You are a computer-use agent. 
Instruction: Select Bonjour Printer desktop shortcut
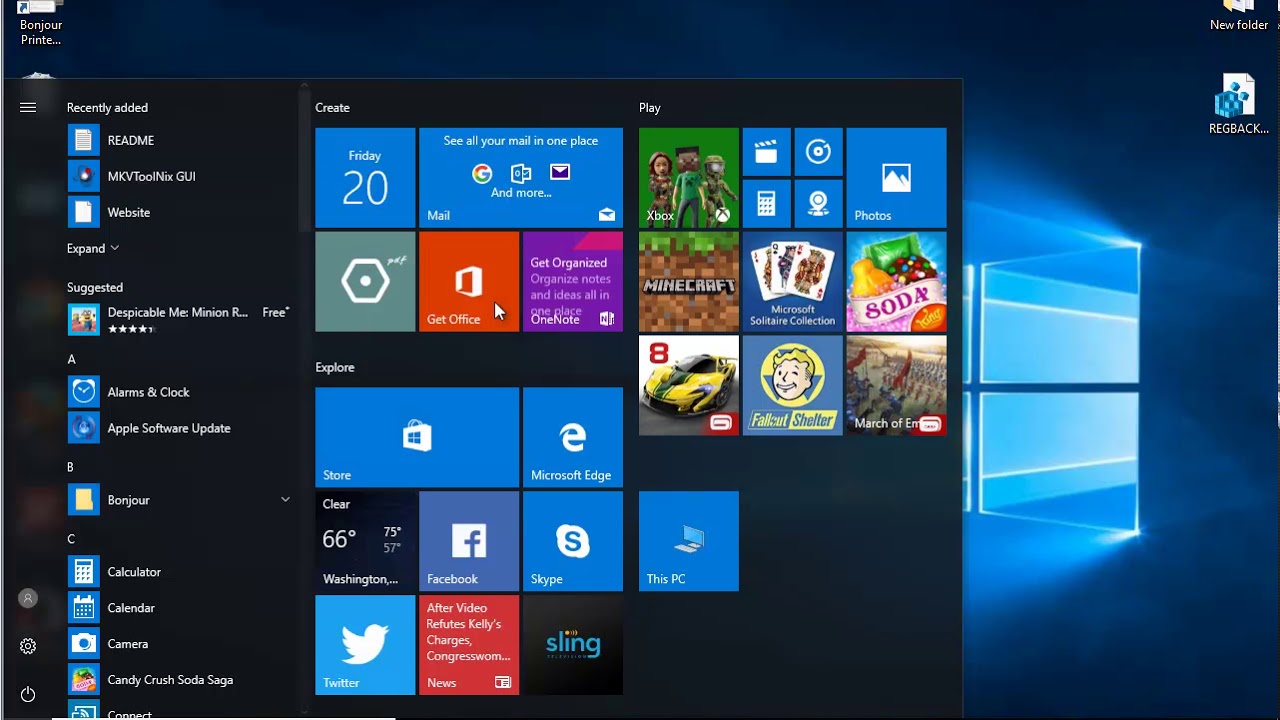(41, 24)
